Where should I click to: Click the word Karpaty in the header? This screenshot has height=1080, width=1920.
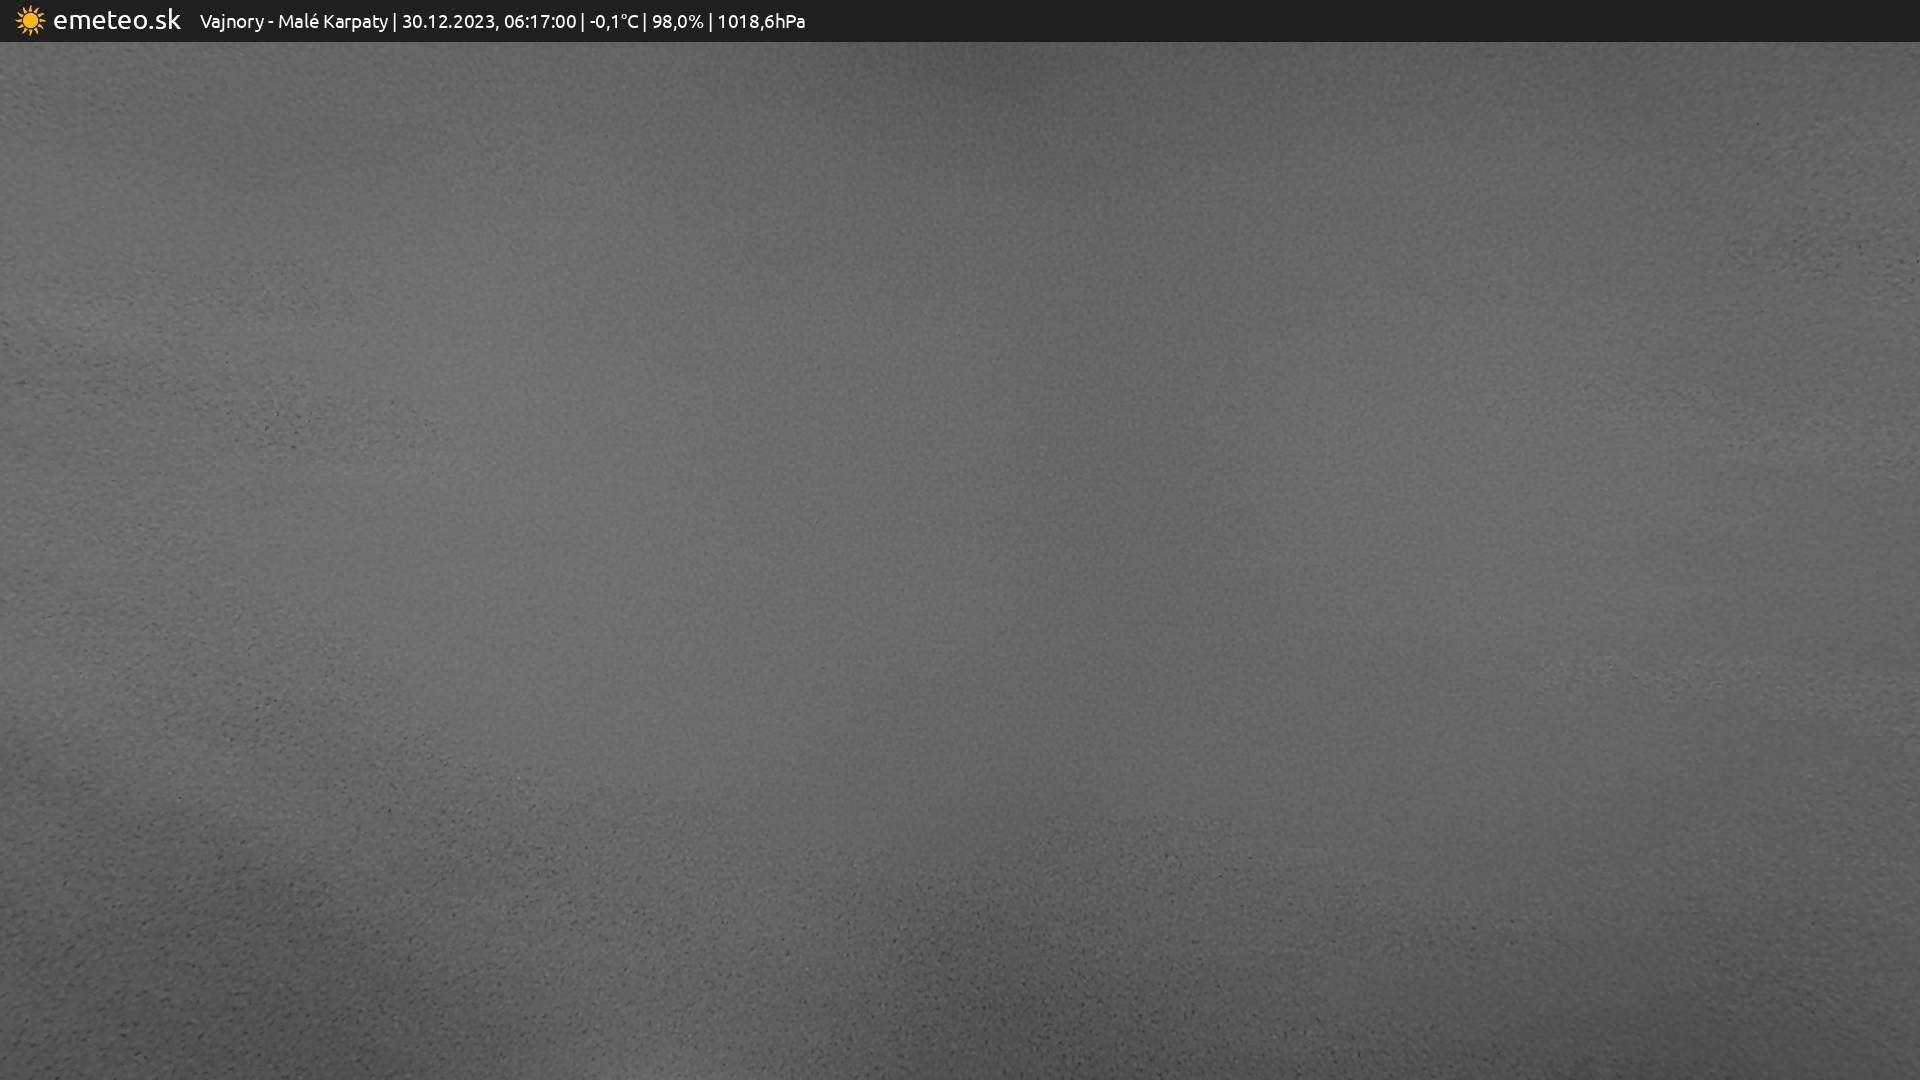[x=354, y=22]
